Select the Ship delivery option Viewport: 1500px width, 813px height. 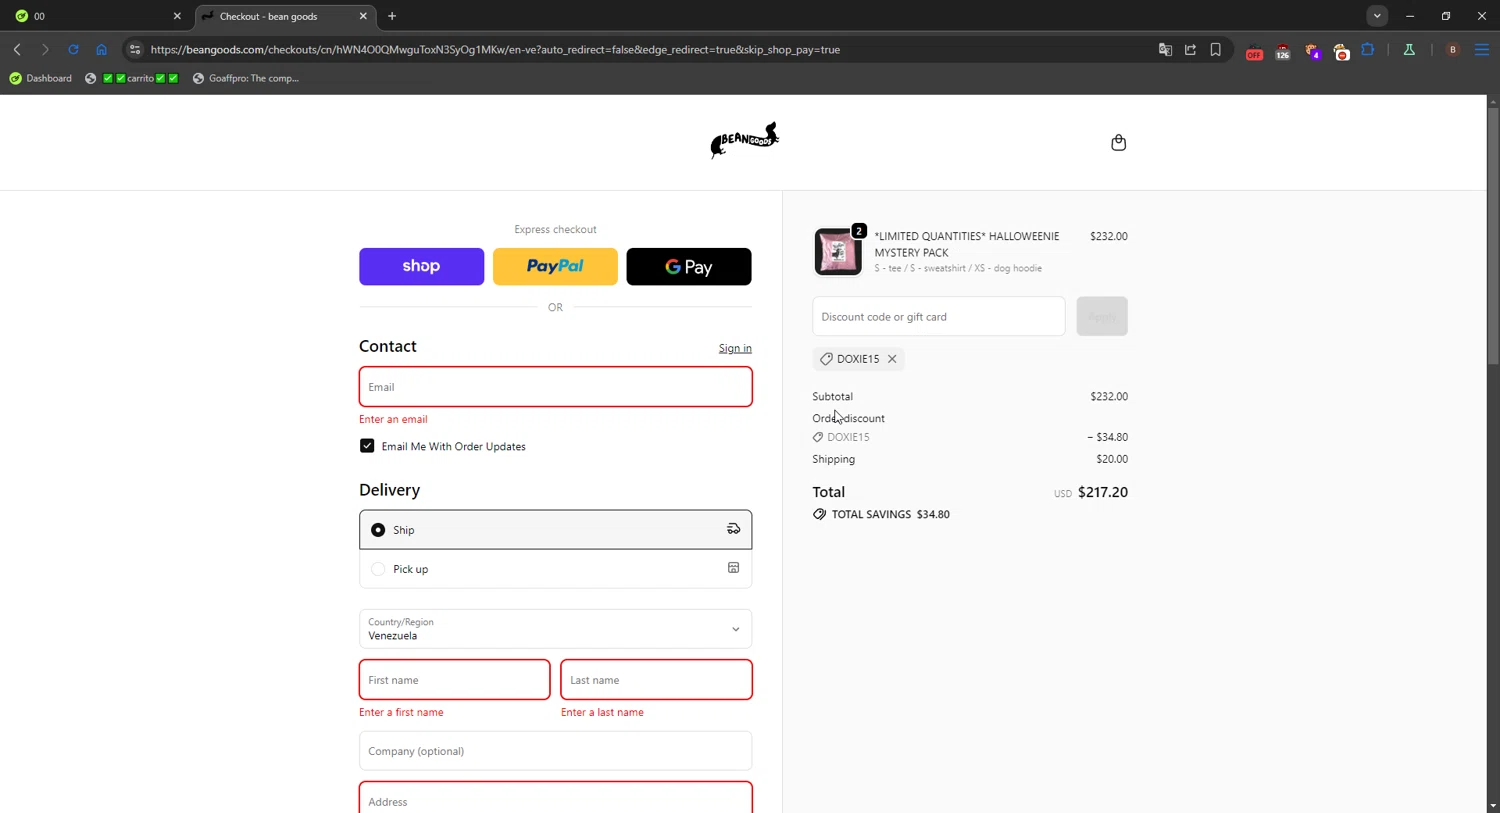[555, 529]
